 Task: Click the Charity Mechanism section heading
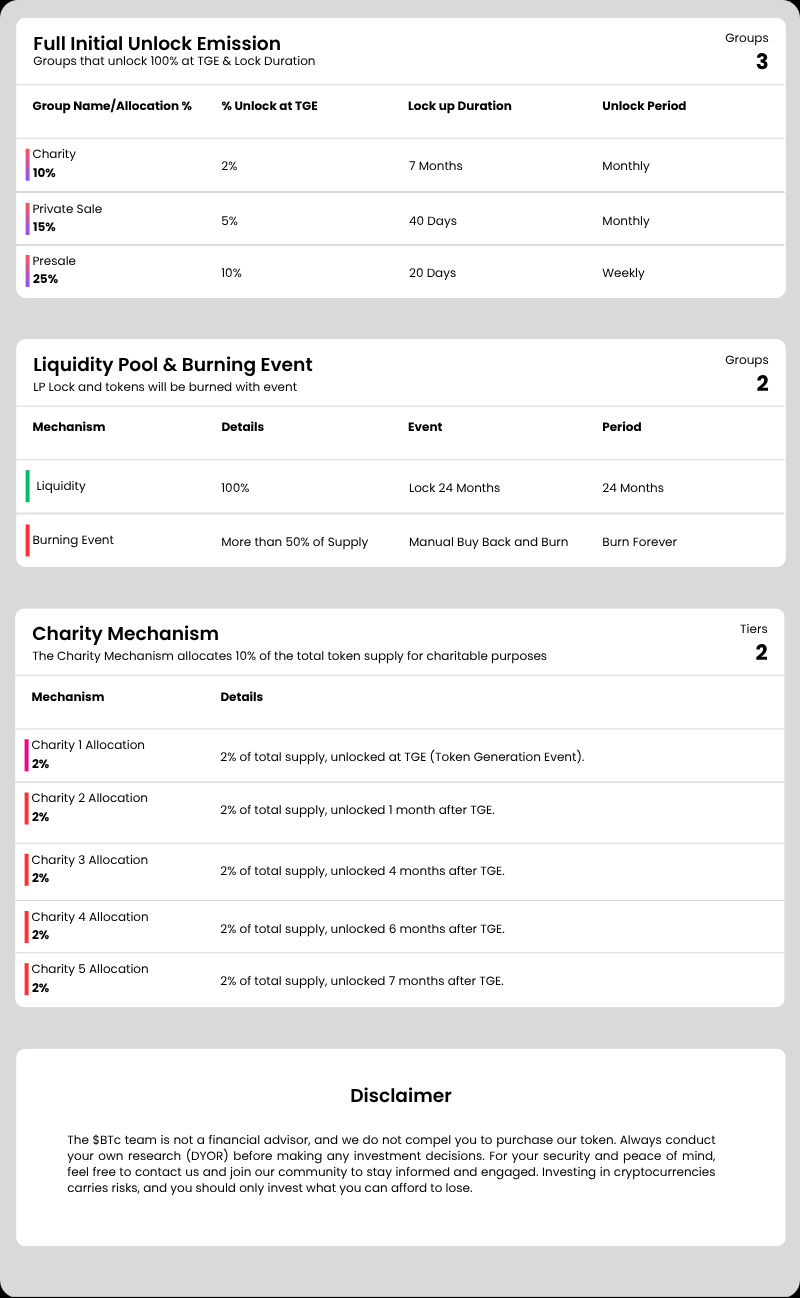click(x=125, y=634)
